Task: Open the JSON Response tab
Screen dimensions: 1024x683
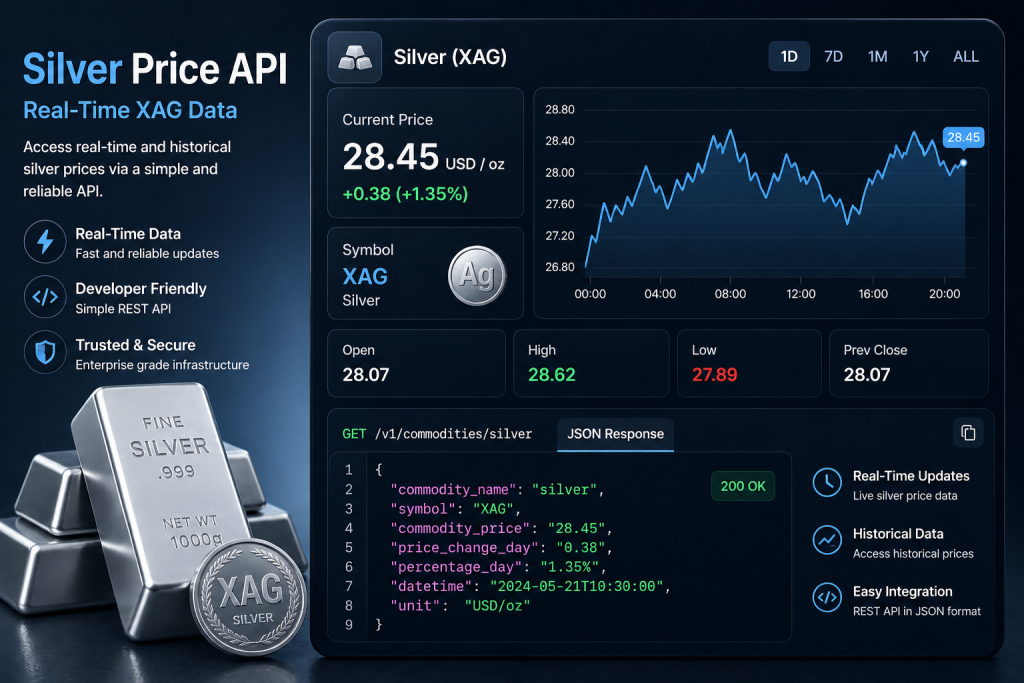Action: [615, 434]
